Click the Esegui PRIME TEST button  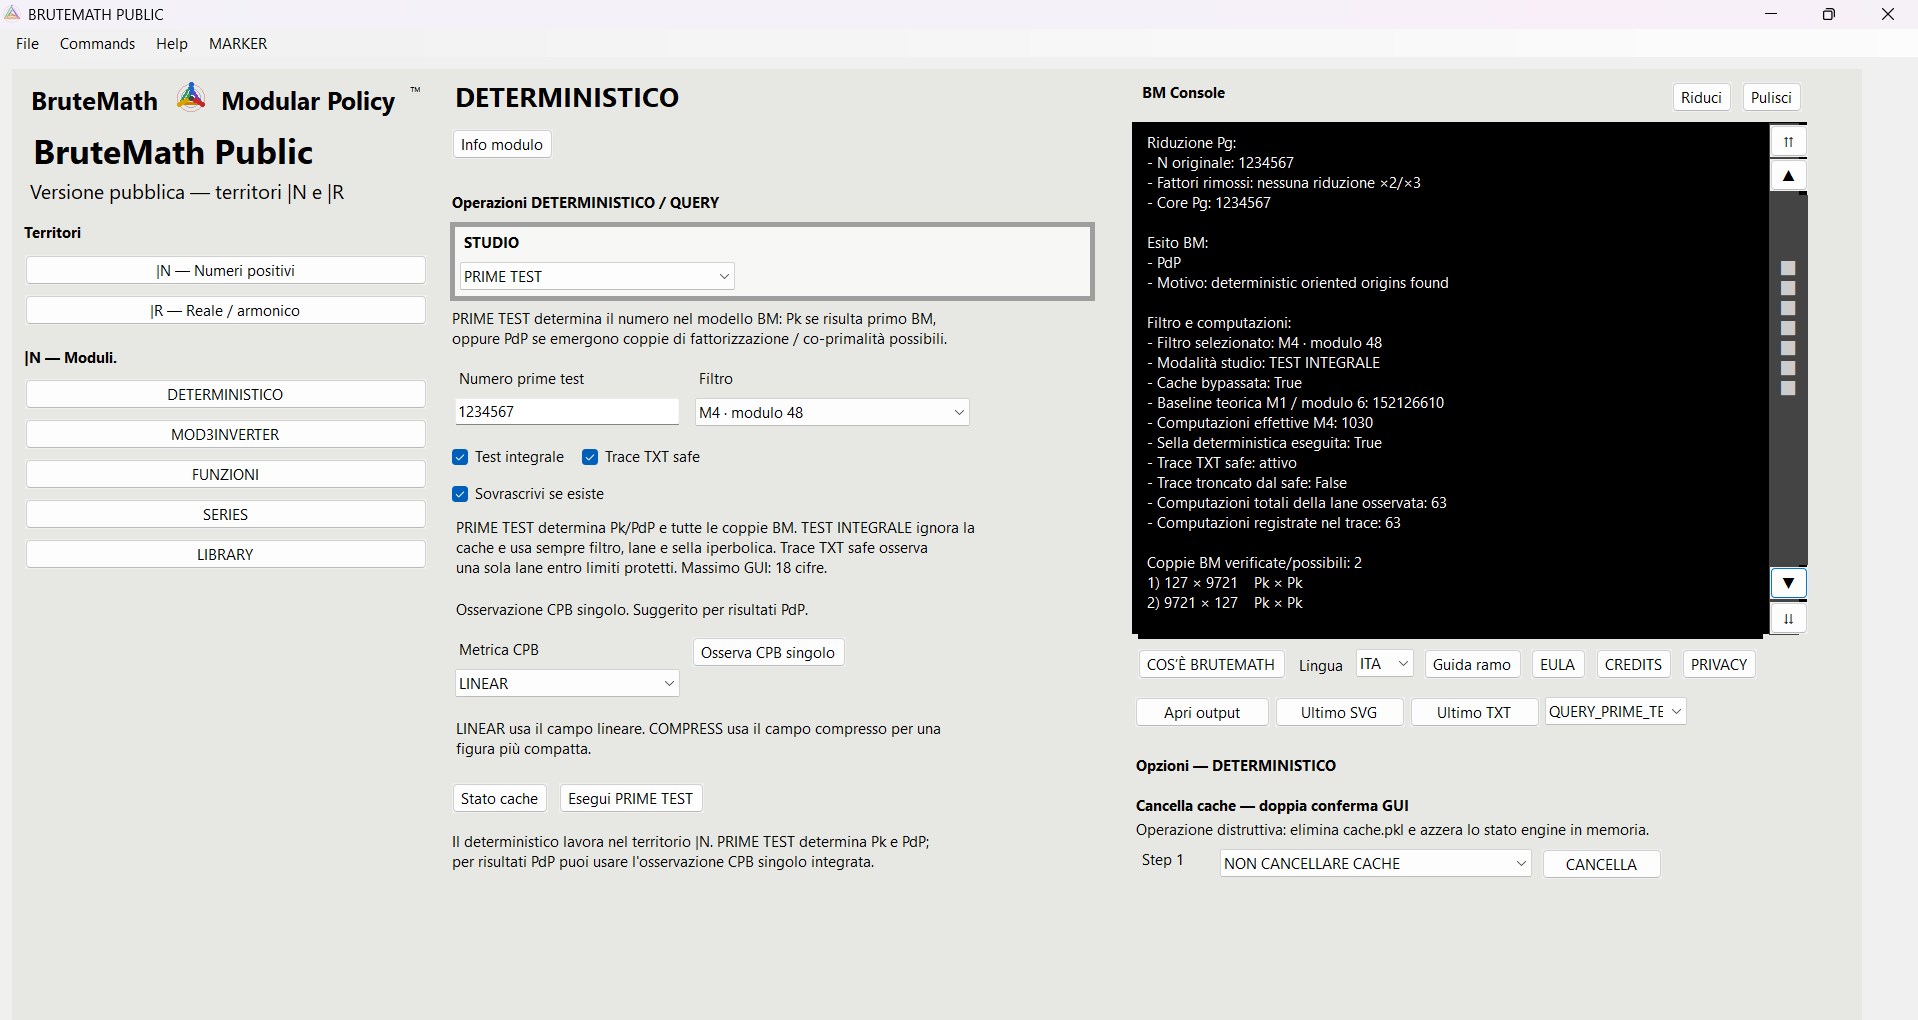click(631, 799)
